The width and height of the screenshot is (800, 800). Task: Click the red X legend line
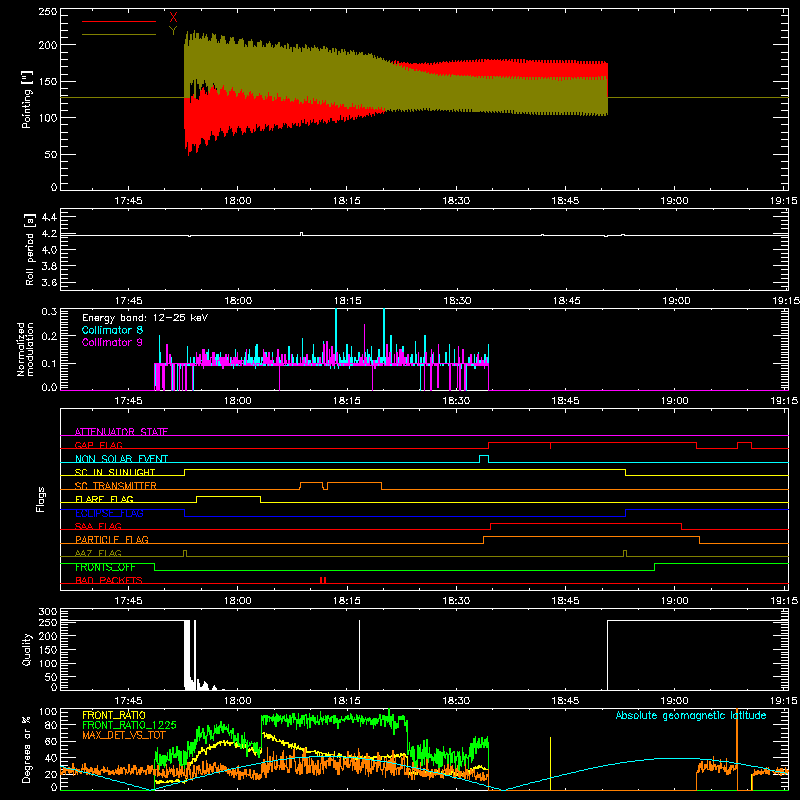(119, 21)
